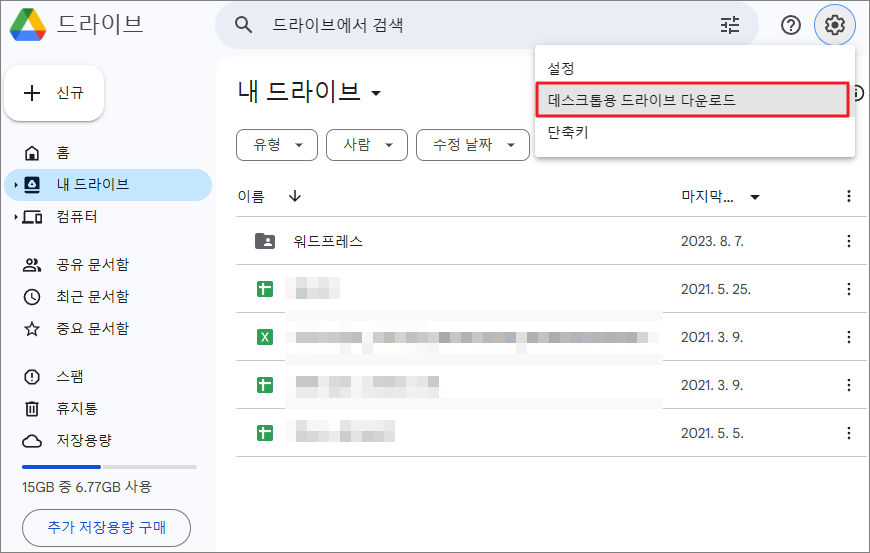Open more actions for 워드프레스 folder

849,241
